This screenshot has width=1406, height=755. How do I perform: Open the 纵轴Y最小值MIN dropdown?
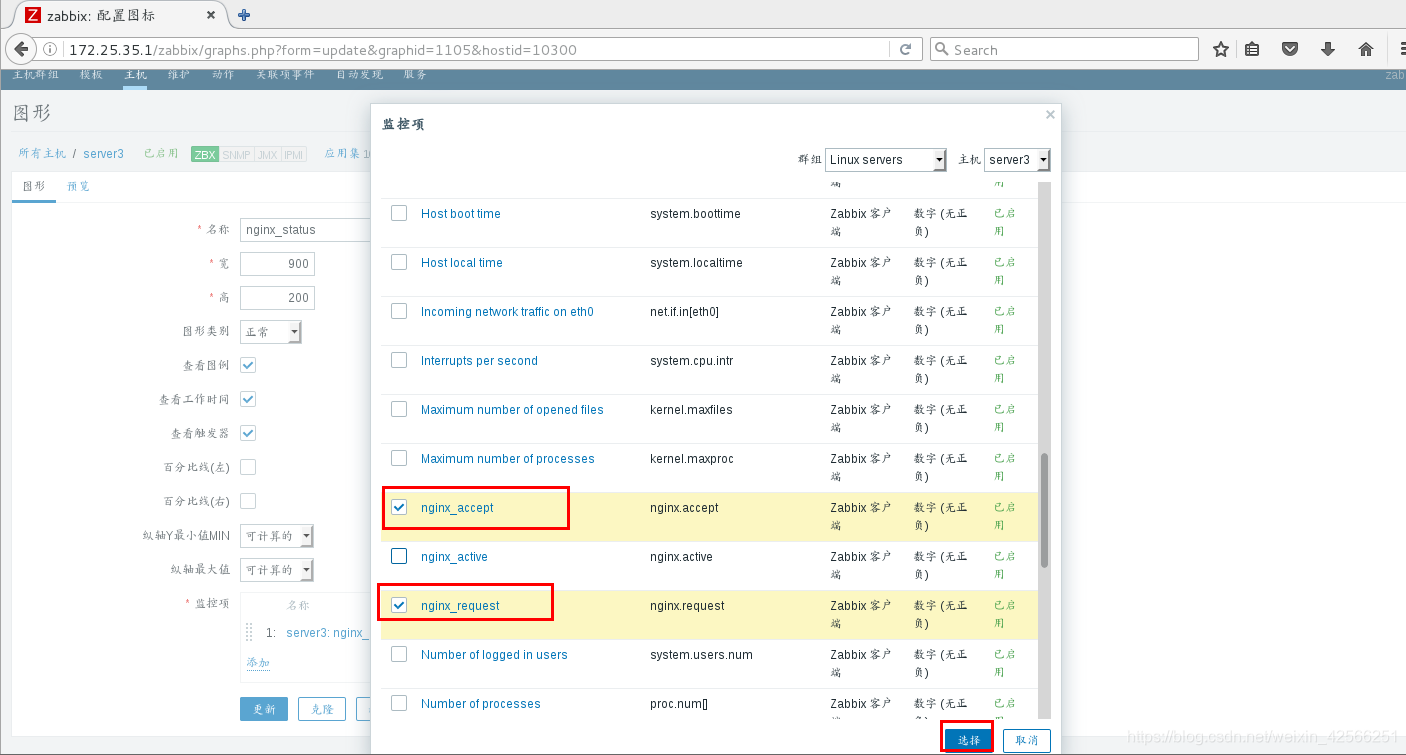[x=277, y=536]
